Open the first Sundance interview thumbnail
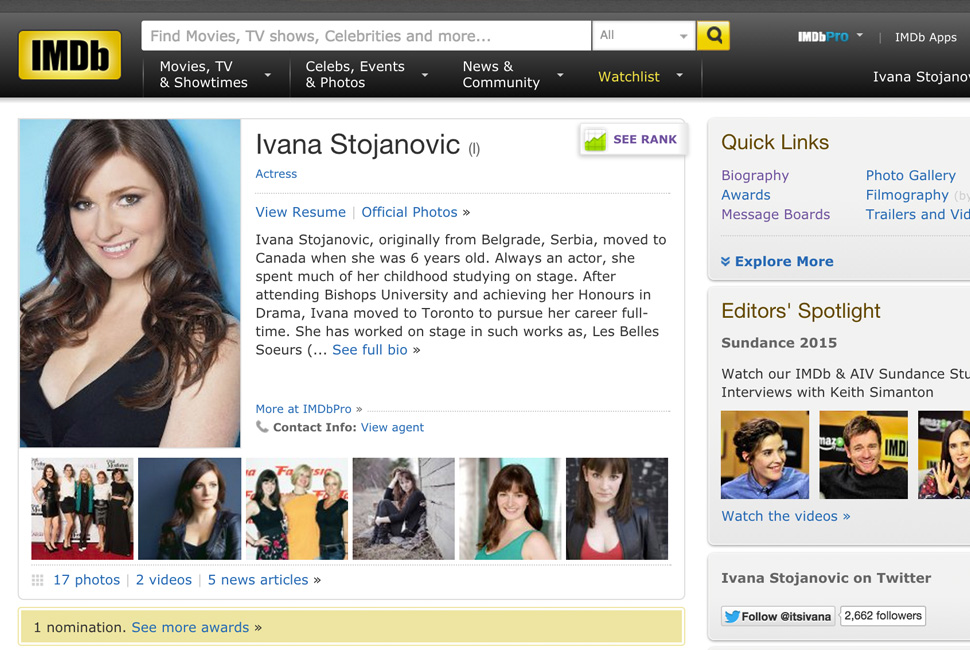Screen dimensions: 970x650 click(765, 455)
